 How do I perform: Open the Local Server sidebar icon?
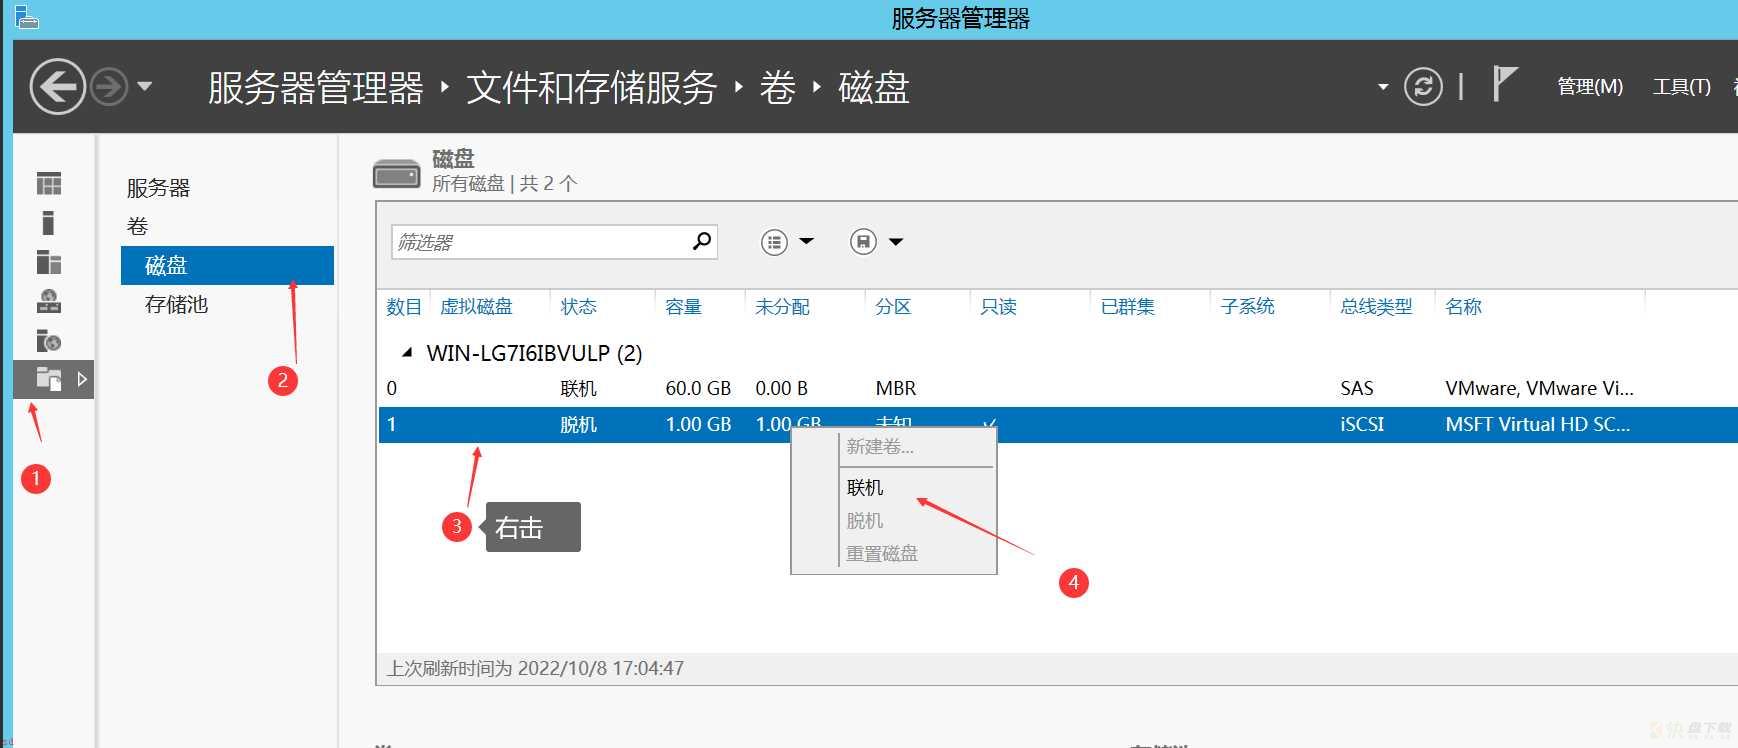point(48,222)
